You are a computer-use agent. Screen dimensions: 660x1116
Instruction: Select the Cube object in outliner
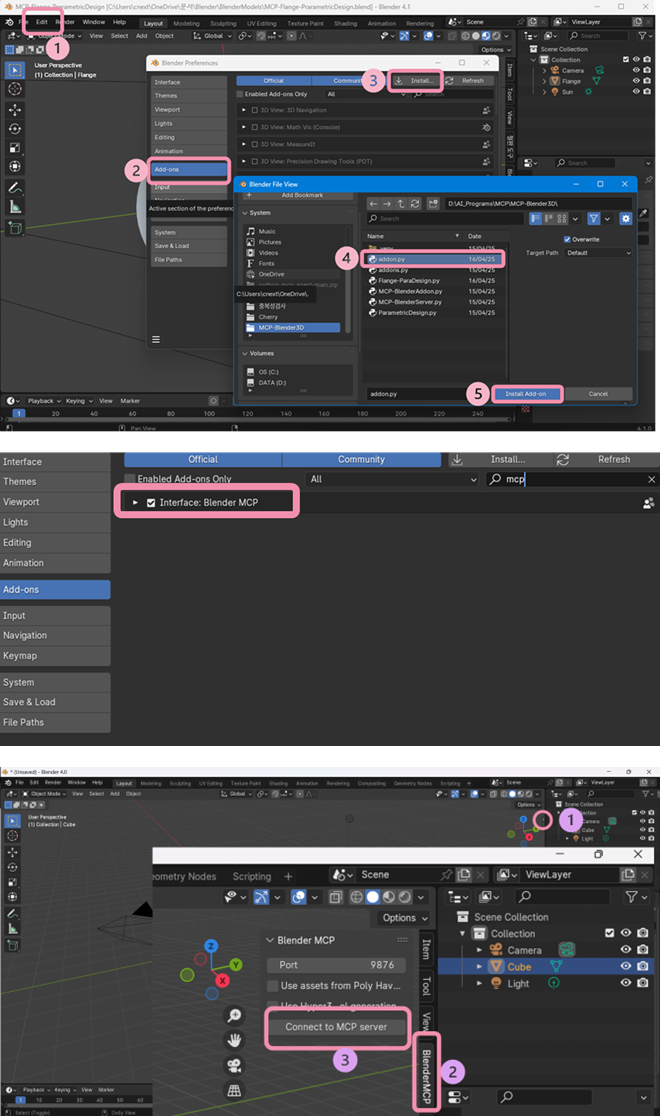[518, 967]
